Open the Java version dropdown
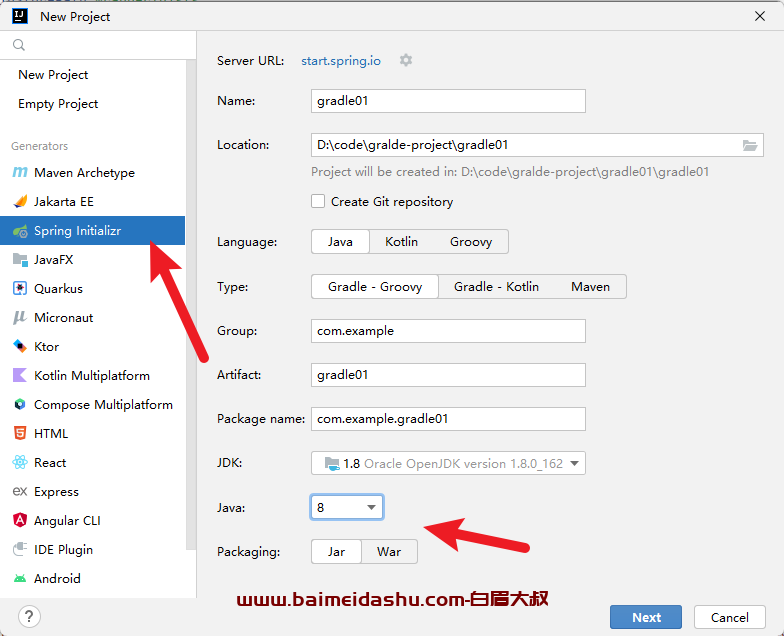The image size is (784, 636). 347,508
